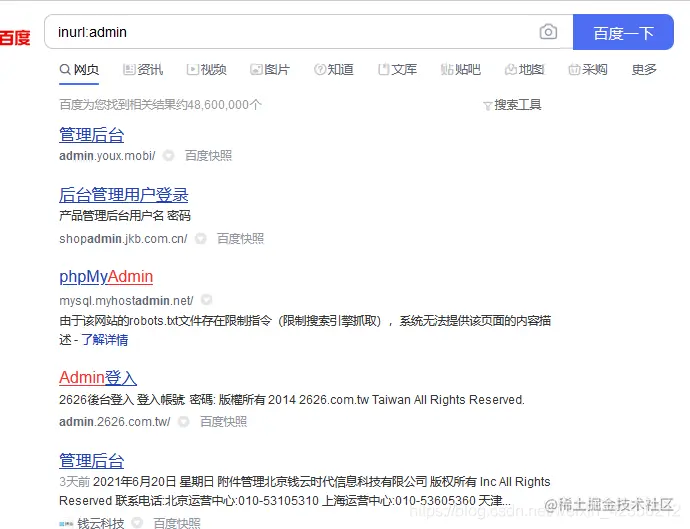Switch to the 资讯 tab
This screenshot has width=690, height=529.
click(x=143, y=69)
